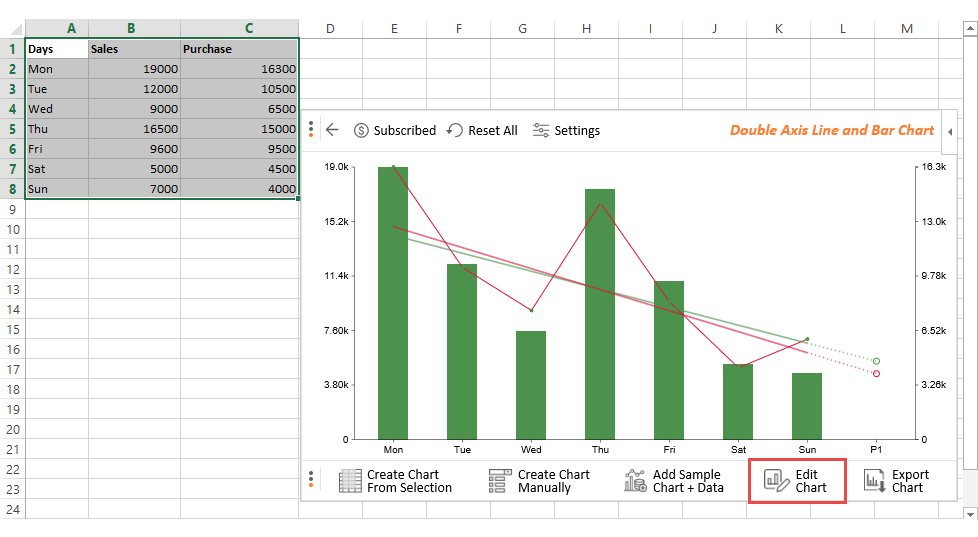Click the Fri axis label
Viewport: 978px width, 537px height.
[x=669, y=450]
